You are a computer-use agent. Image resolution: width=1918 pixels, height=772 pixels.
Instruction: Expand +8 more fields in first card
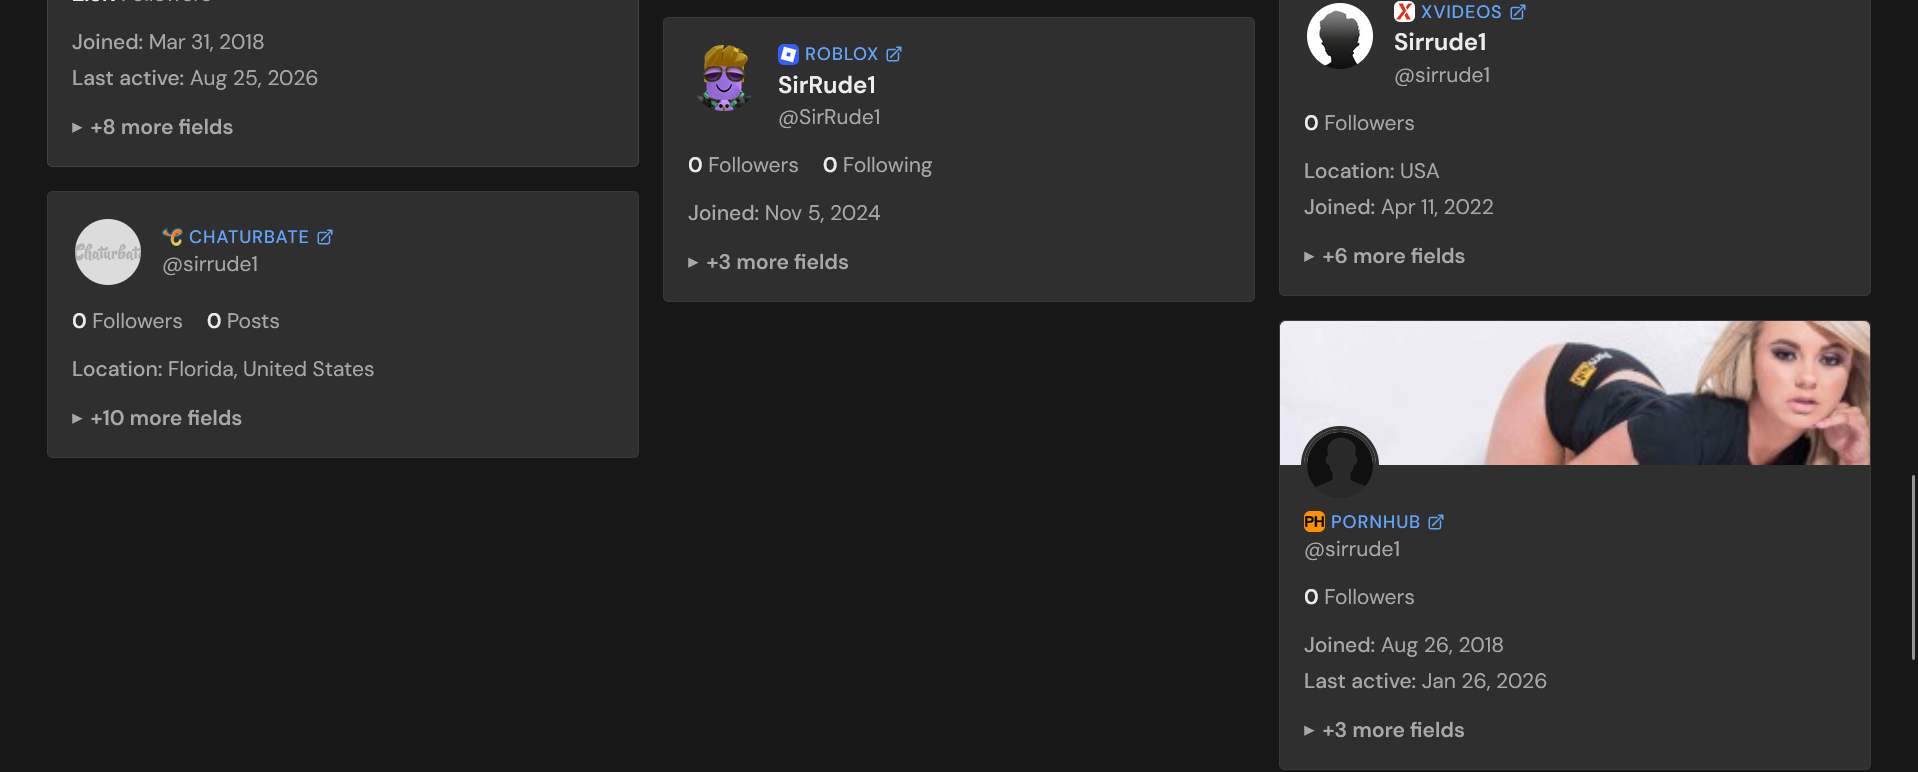(152, 127)
